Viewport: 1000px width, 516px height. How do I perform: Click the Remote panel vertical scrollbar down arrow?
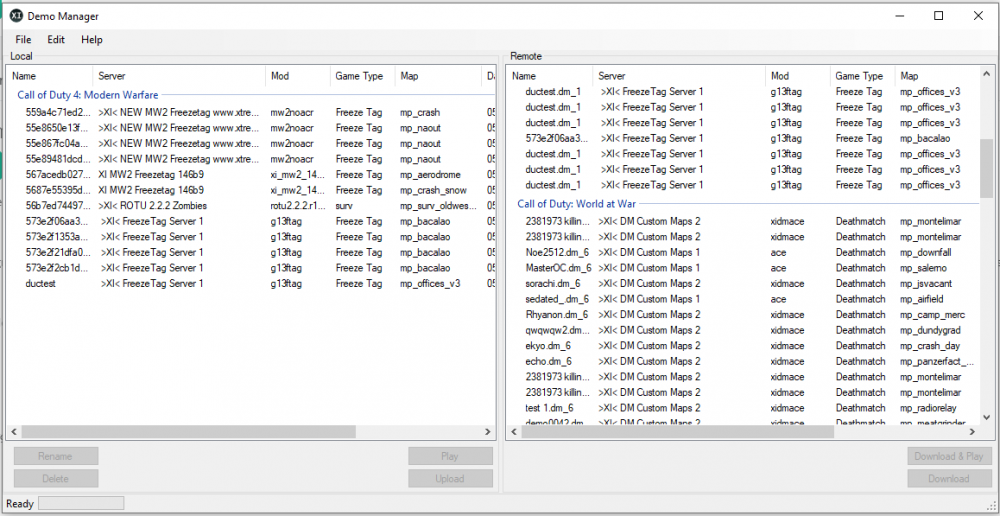point(986,418)
